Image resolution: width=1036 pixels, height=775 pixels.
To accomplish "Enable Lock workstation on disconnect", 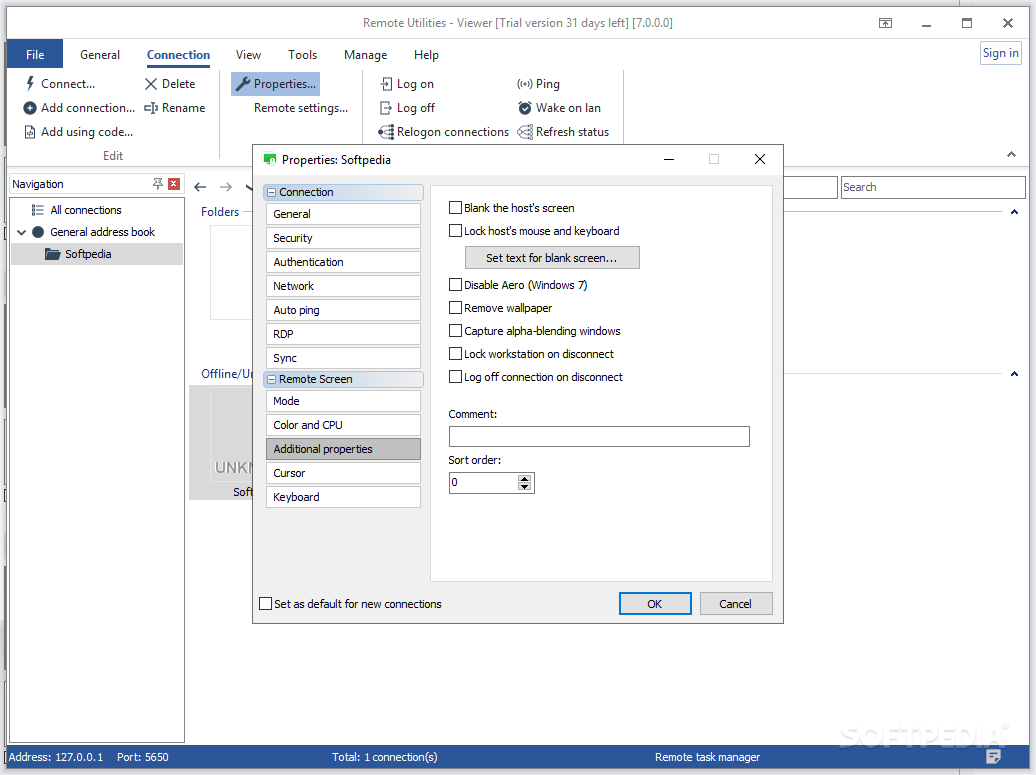I will click(x=455, y=354).
